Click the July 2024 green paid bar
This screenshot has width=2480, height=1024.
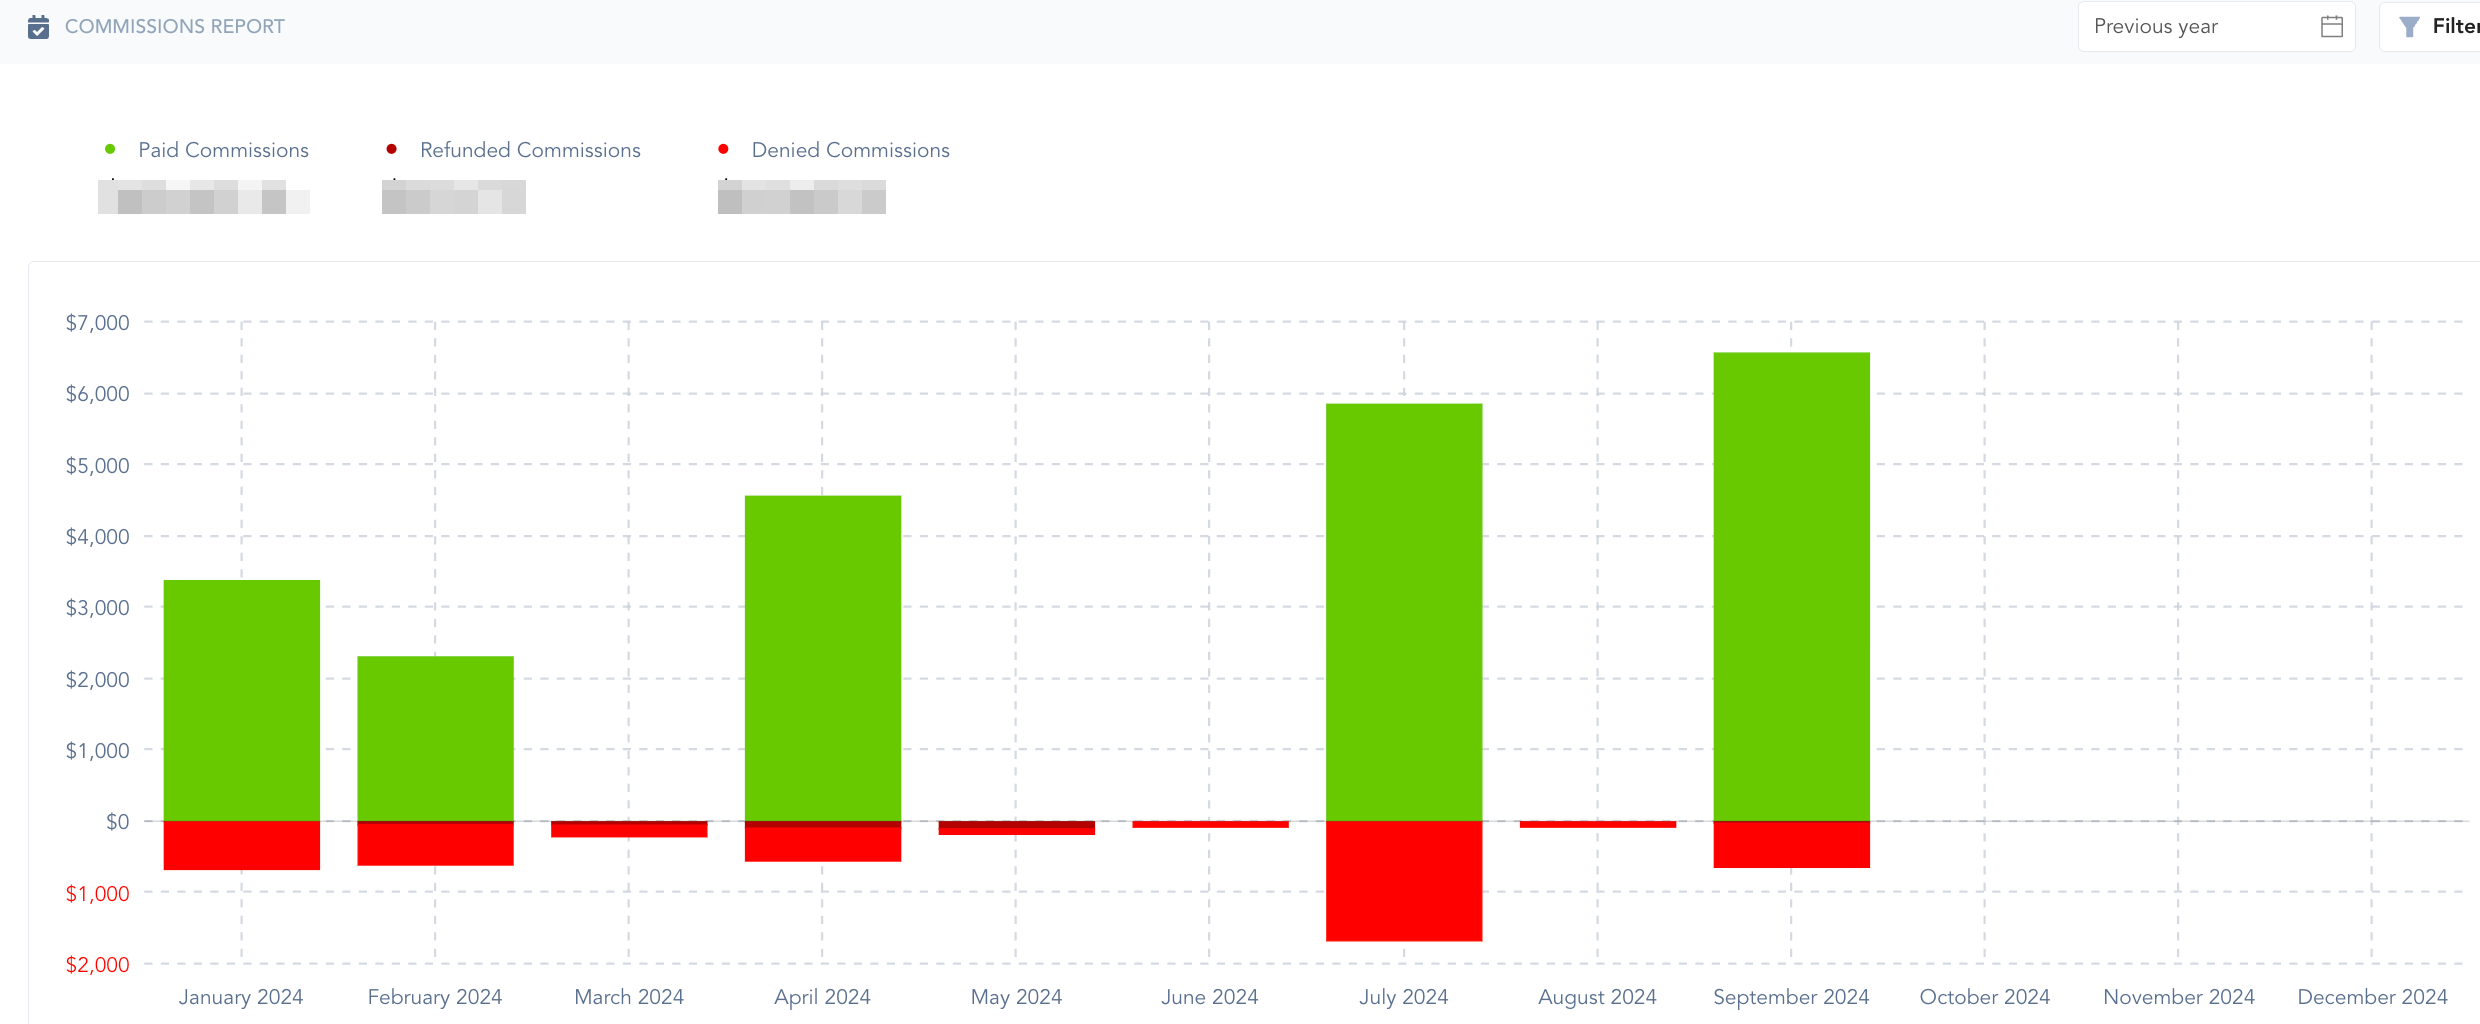1404,612
